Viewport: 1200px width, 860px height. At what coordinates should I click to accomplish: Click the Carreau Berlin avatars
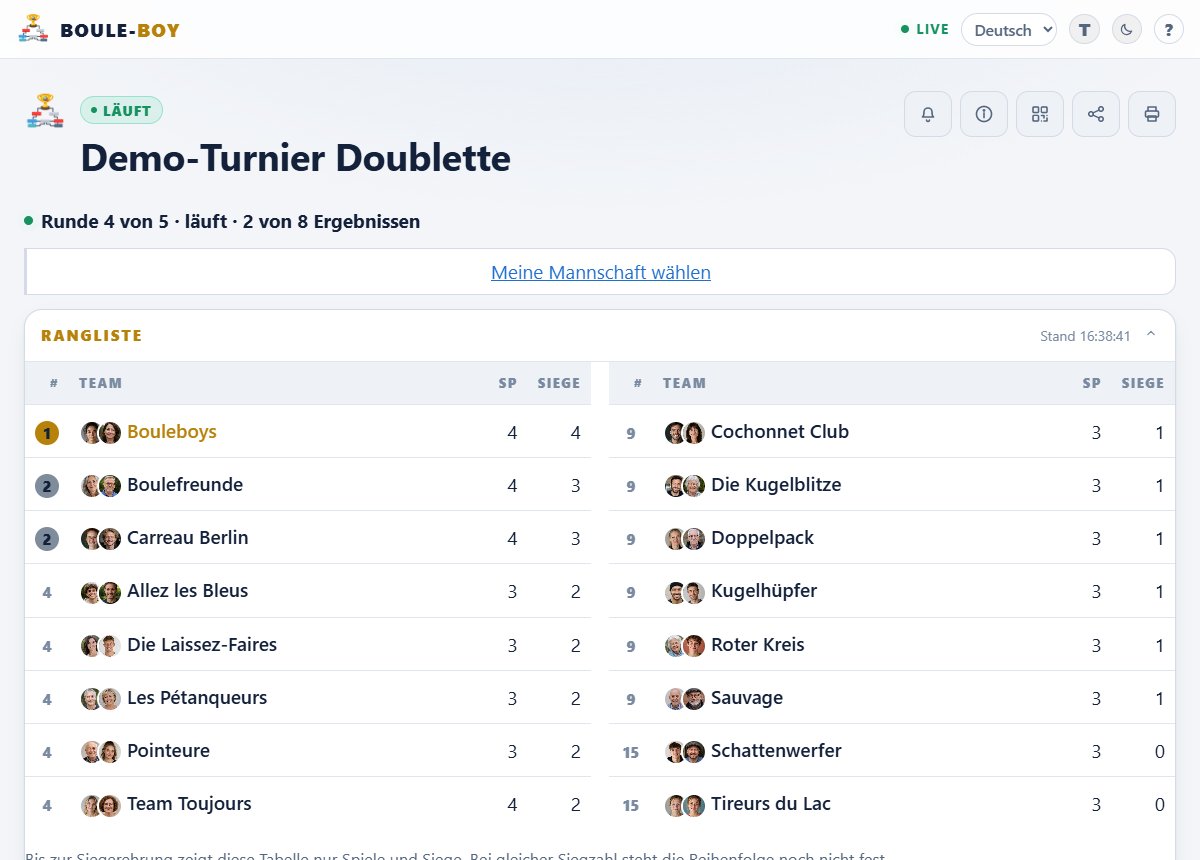pyautogui.click(x=101, y=538)
